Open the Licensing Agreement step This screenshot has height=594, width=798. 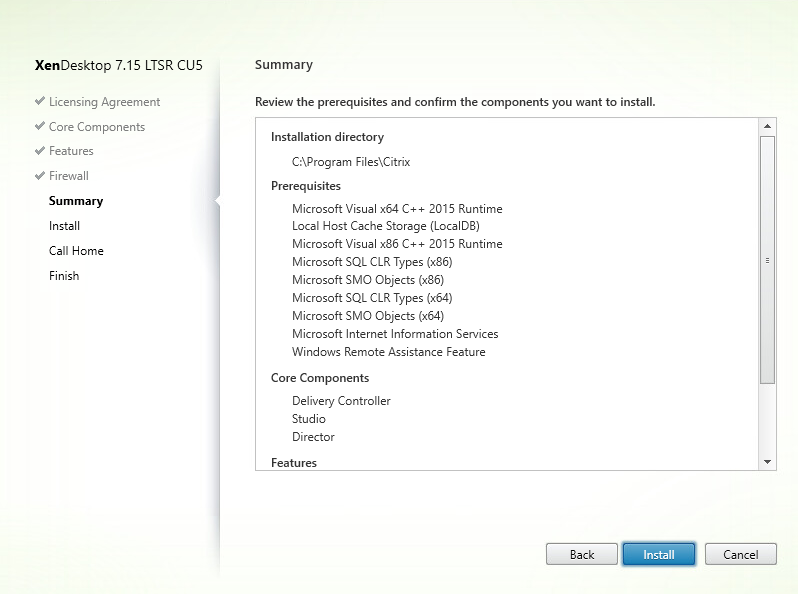104,102
